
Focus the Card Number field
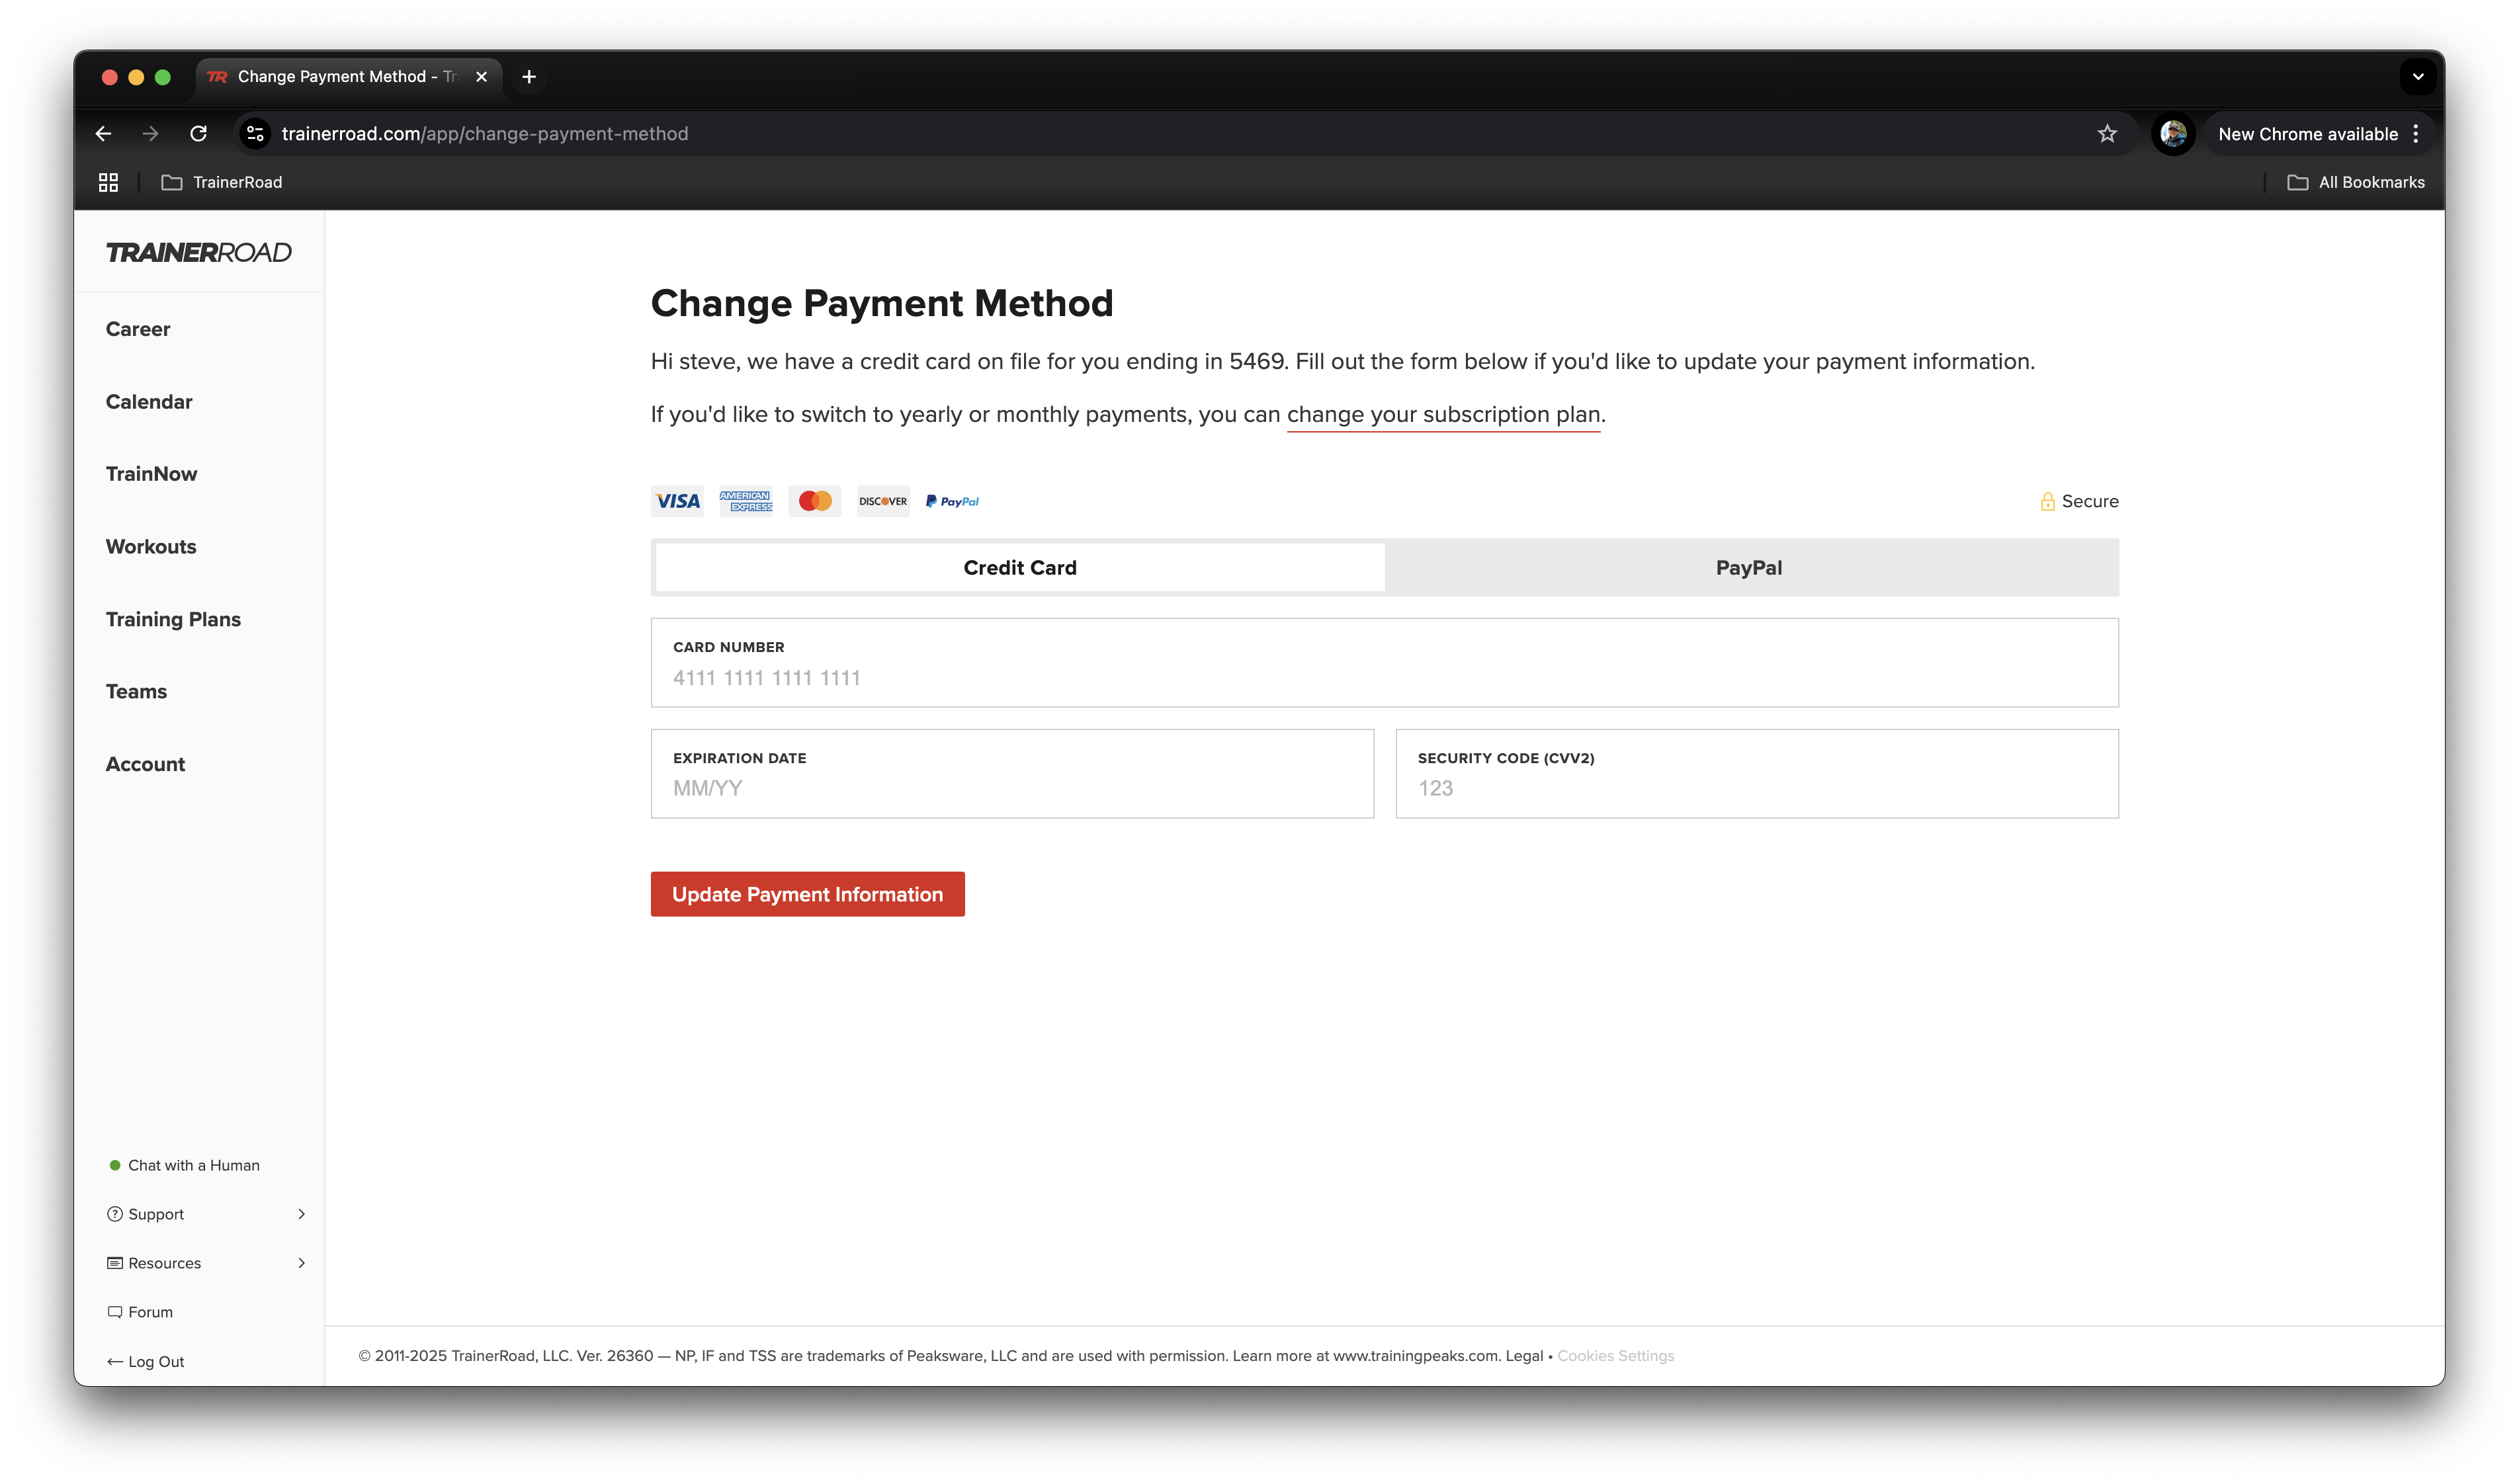1385,663
